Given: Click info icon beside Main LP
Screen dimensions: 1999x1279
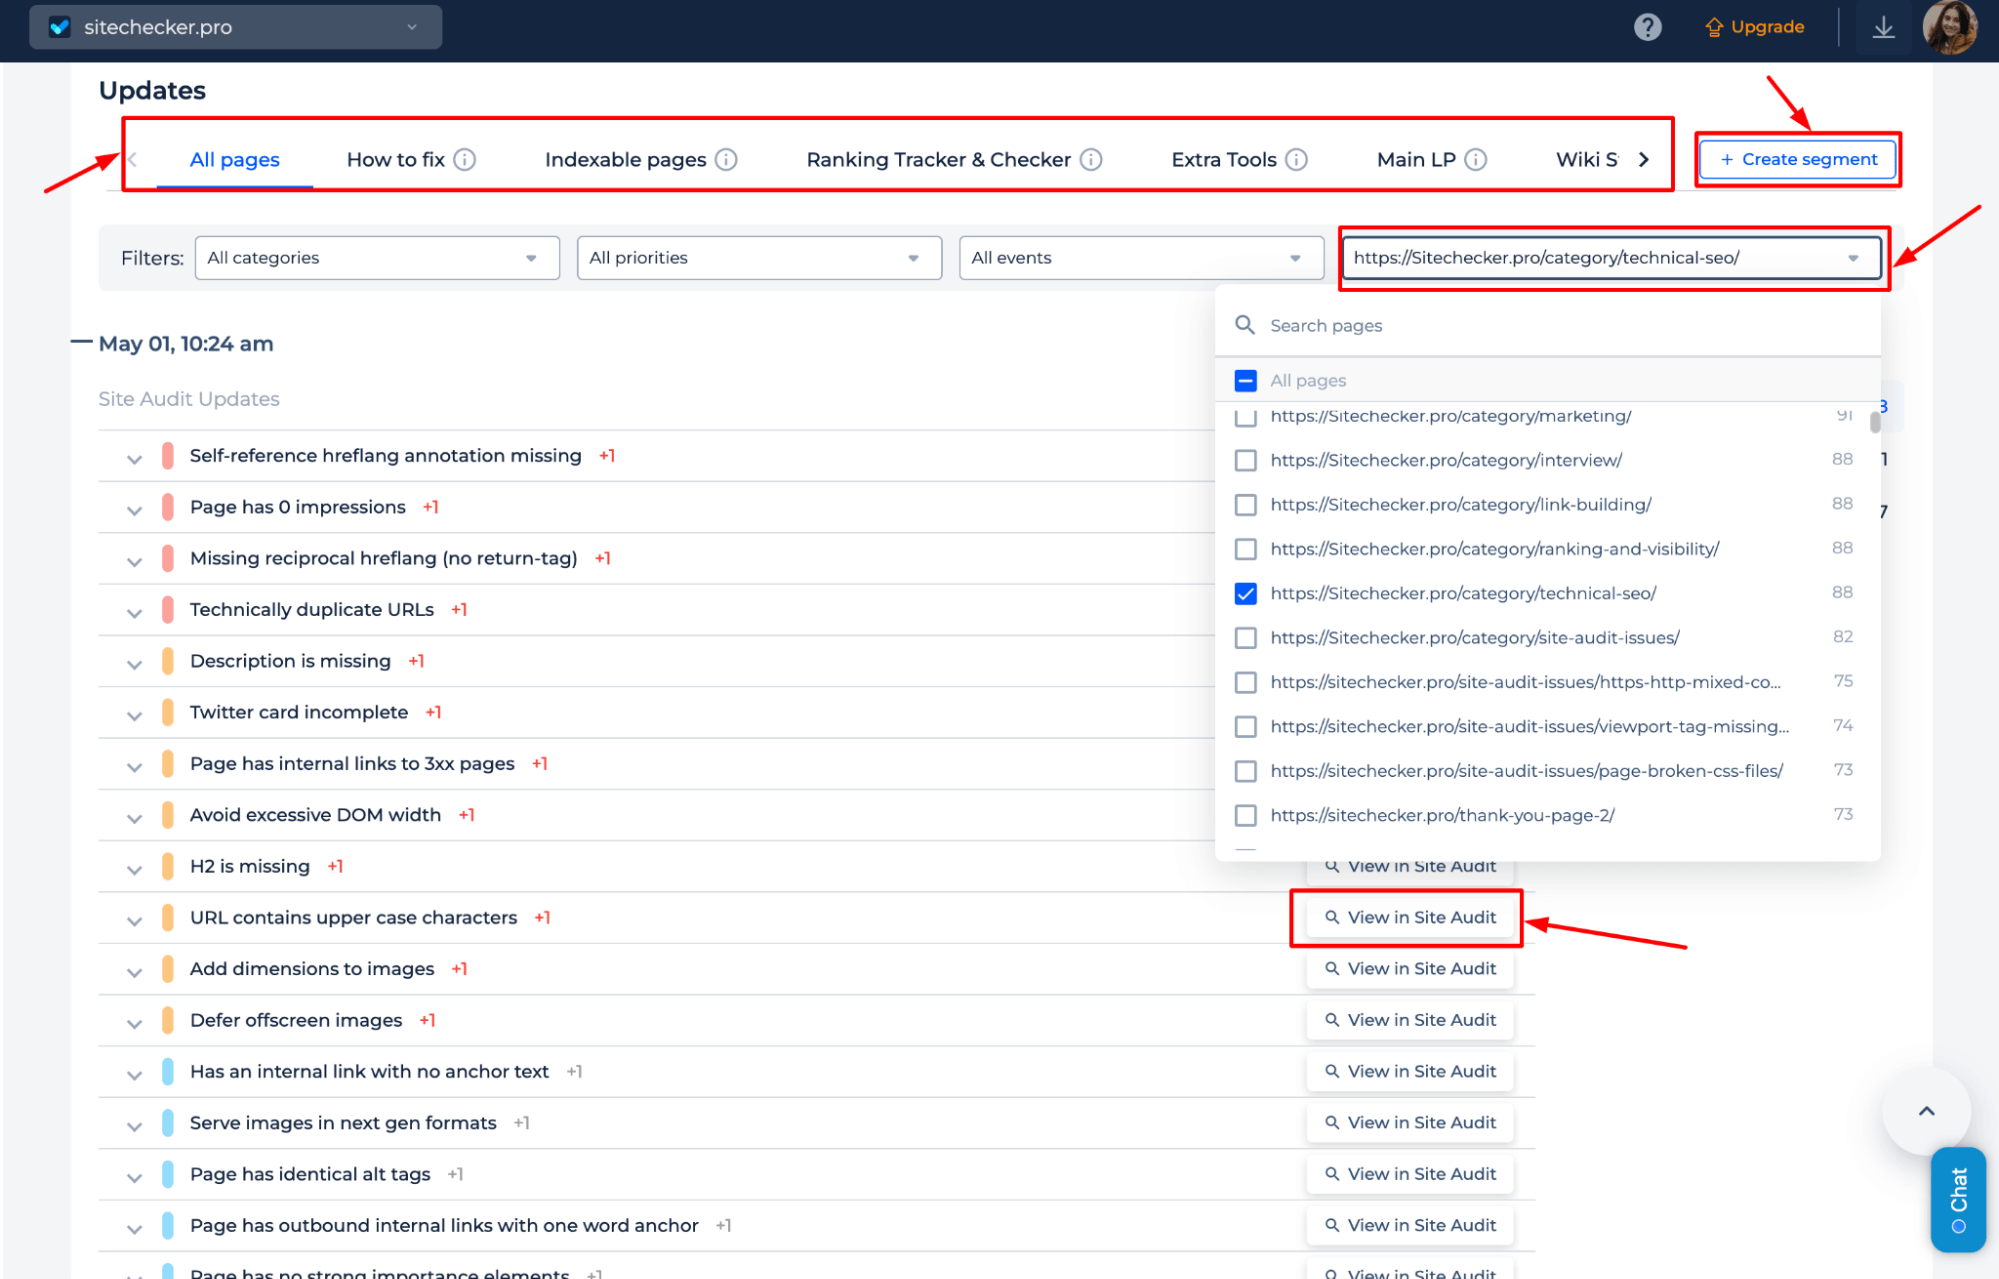Looking at the screenshot, I should click(x=1475, y=160).
